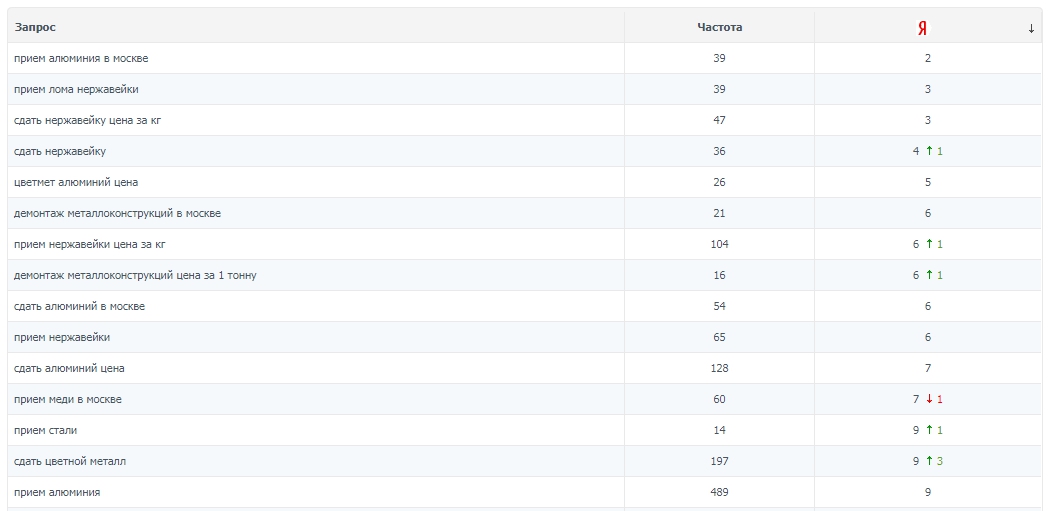Click frequency value 54

(719, 306)
